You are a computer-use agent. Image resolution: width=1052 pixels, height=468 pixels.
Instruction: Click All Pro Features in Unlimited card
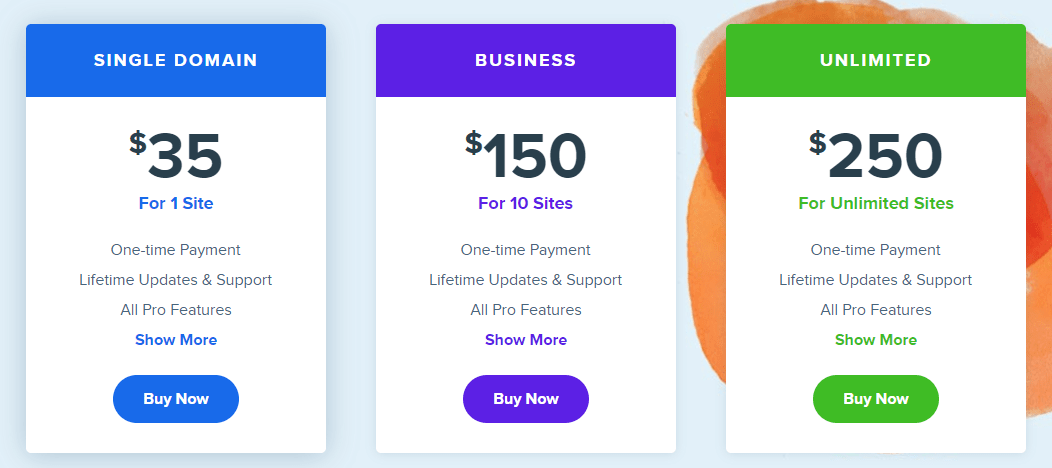(x=876, y=310)
